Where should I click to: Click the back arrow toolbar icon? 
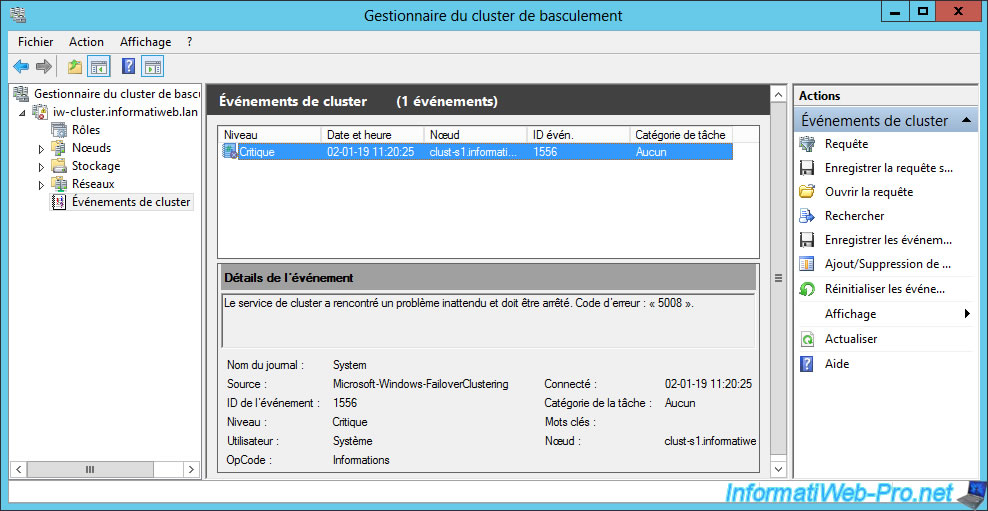pyautogui.click(x=21, y=67)
